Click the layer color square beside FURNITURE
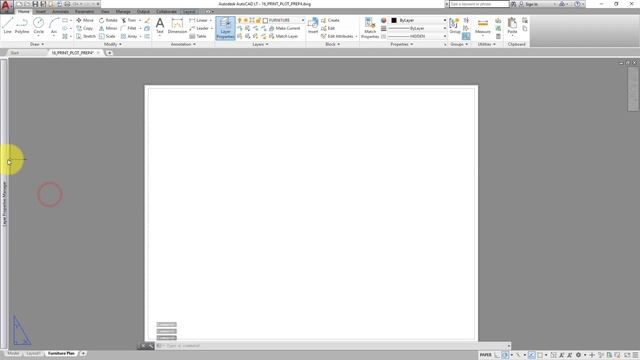The height and width of the screenshot is (360, 640). 265,20
